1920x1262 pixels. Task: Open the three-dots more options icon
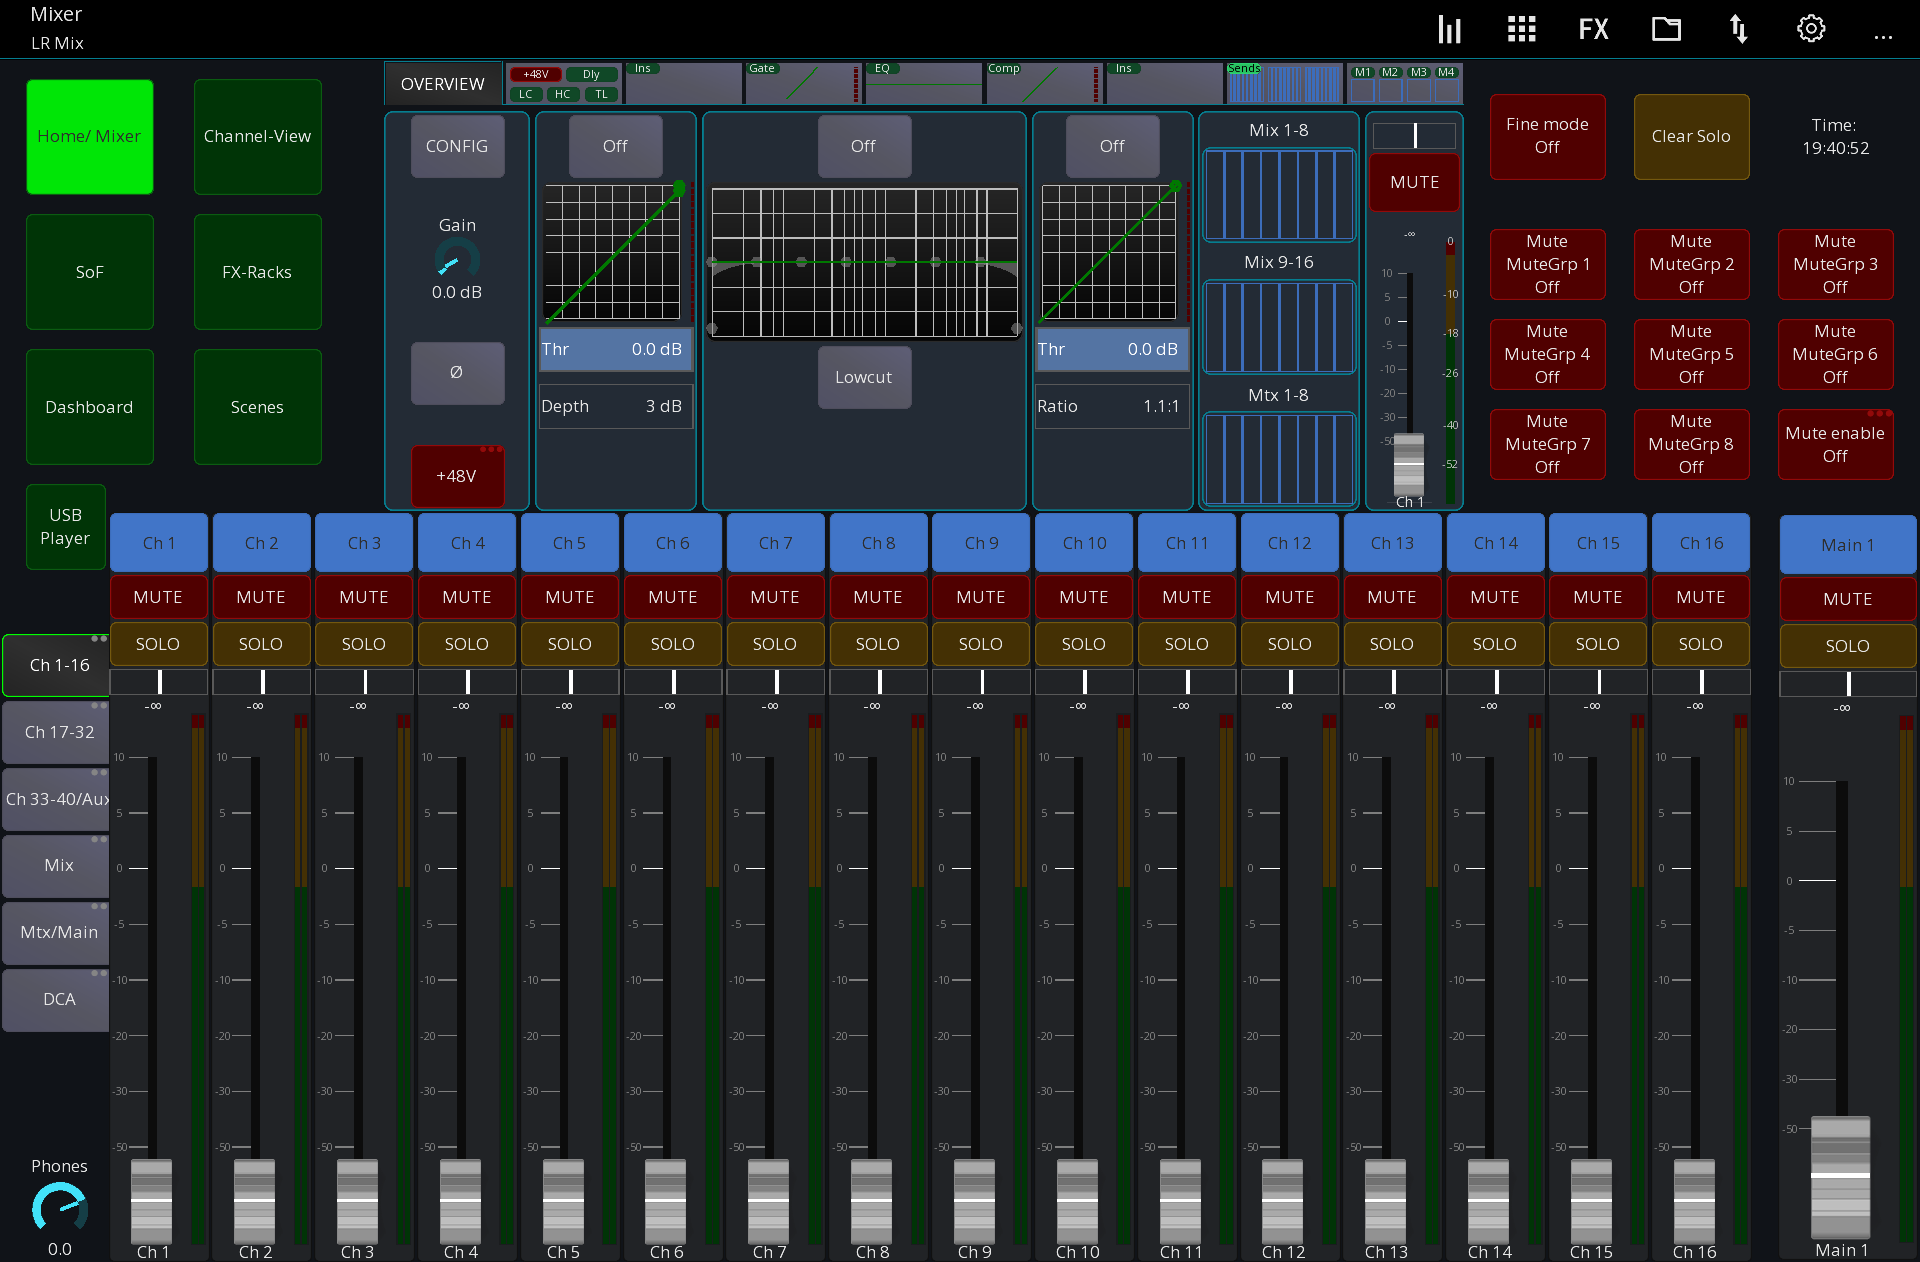(x=1883, y=37)
